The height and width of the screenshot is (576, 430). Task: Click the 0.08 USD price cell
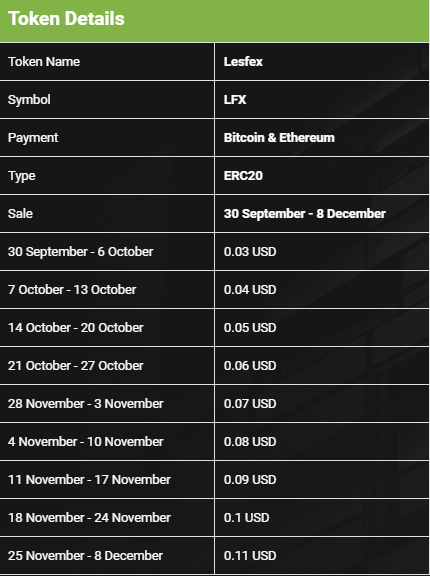pyautogui.click(x=322, y=442)
